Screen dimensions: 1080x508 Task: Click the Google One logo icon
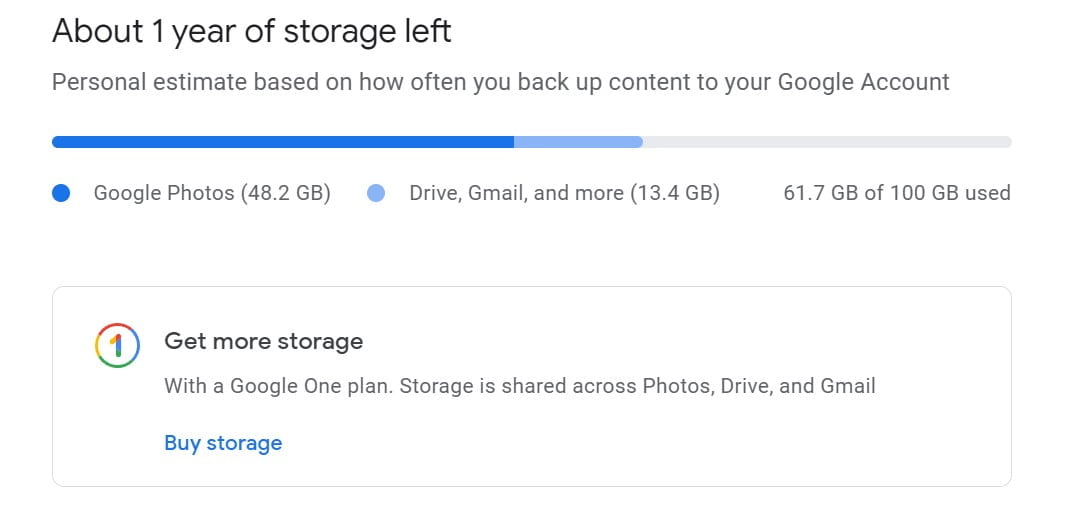115,345
